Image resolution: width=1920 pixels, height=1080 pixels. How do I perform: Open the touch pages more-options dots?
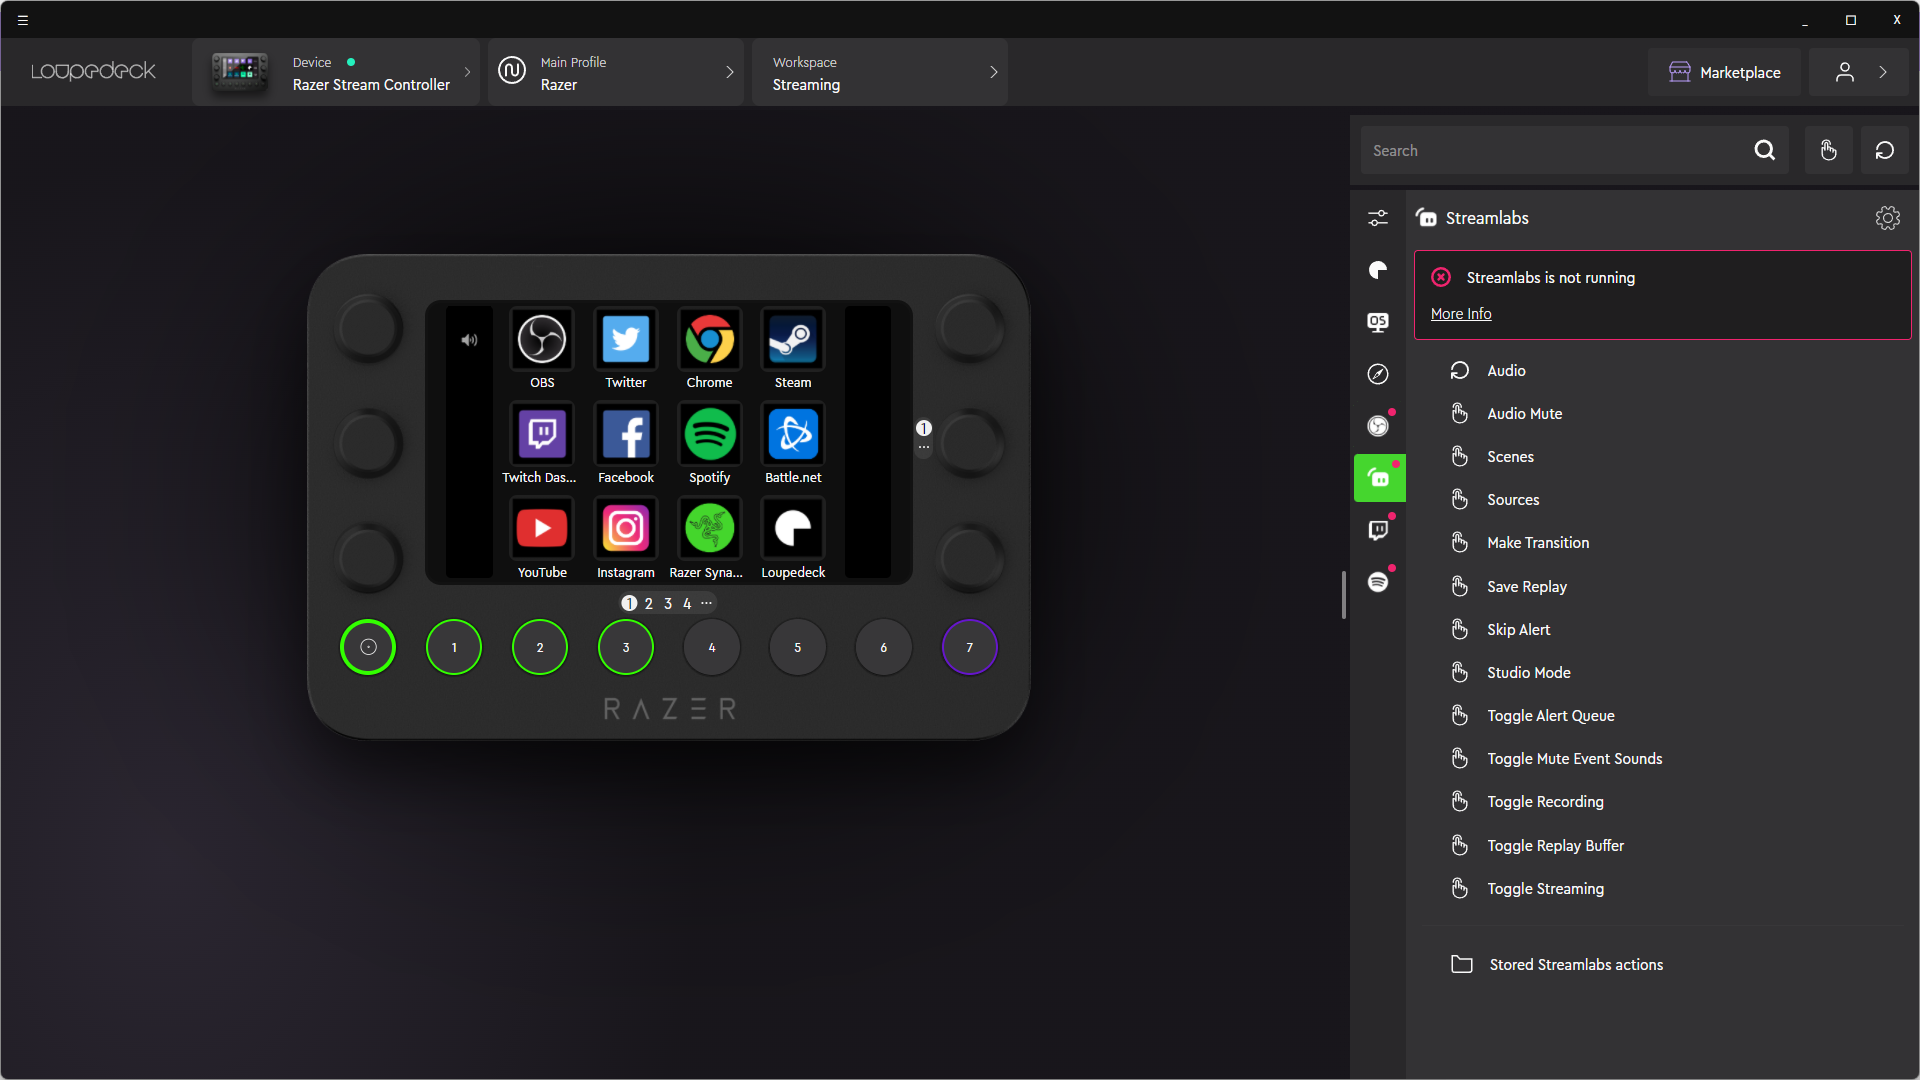(x=706, y=603)
